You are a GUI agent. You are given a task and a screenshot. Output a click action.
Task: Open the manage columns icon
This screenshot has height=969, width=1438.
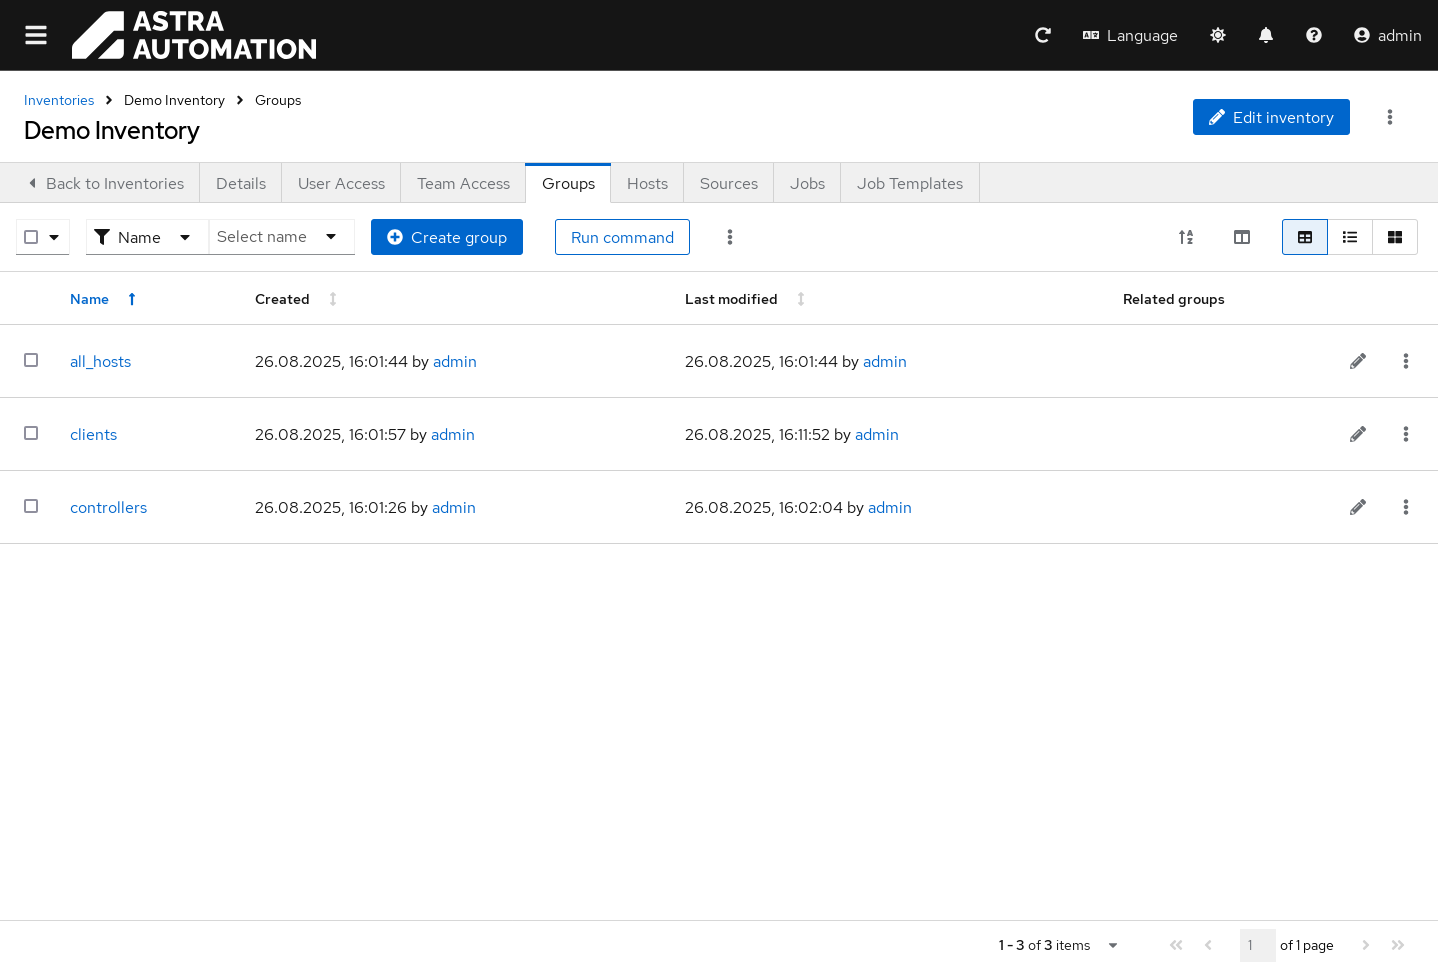(x=1241, y=237)
